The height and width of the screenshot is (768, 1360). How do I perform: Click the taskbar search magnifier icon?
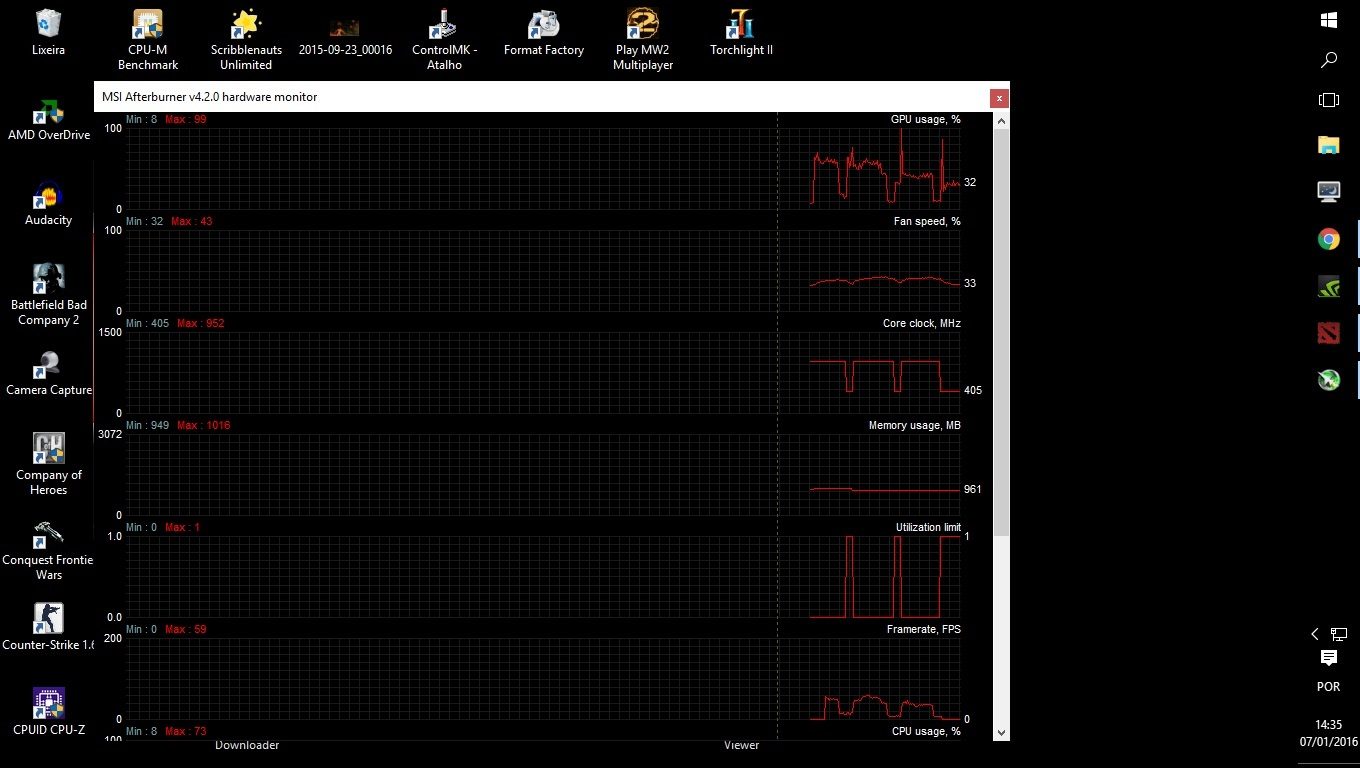pos(1329,60)
